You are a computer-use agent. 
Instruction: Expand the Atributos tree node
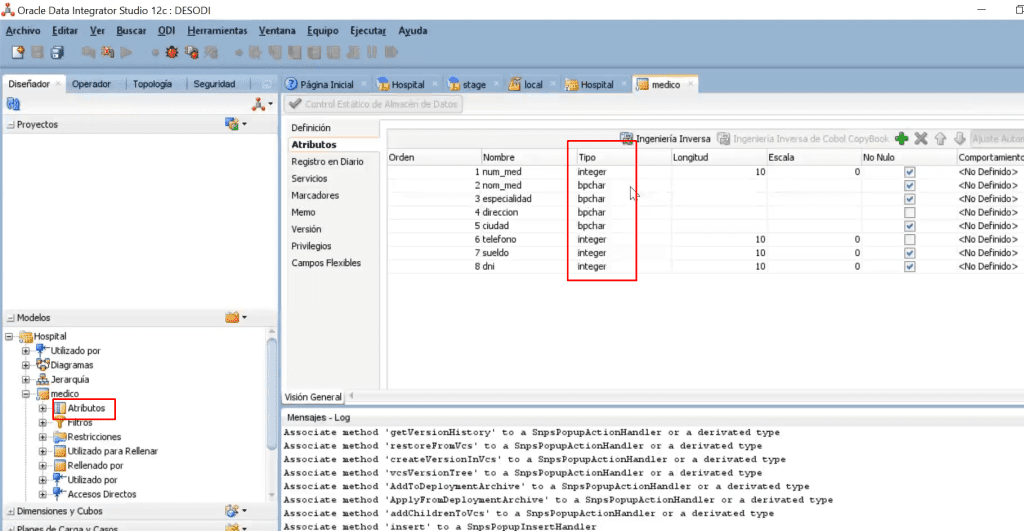(x=42, y=408)
